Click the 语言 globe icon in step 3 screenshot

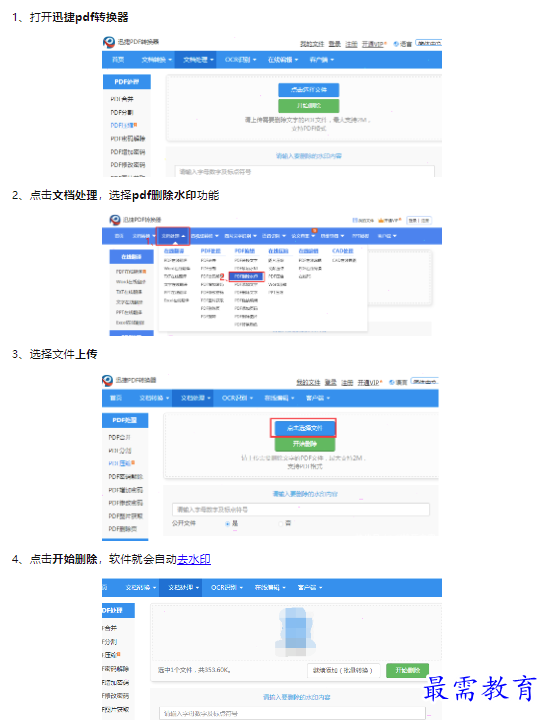[392, 382]
